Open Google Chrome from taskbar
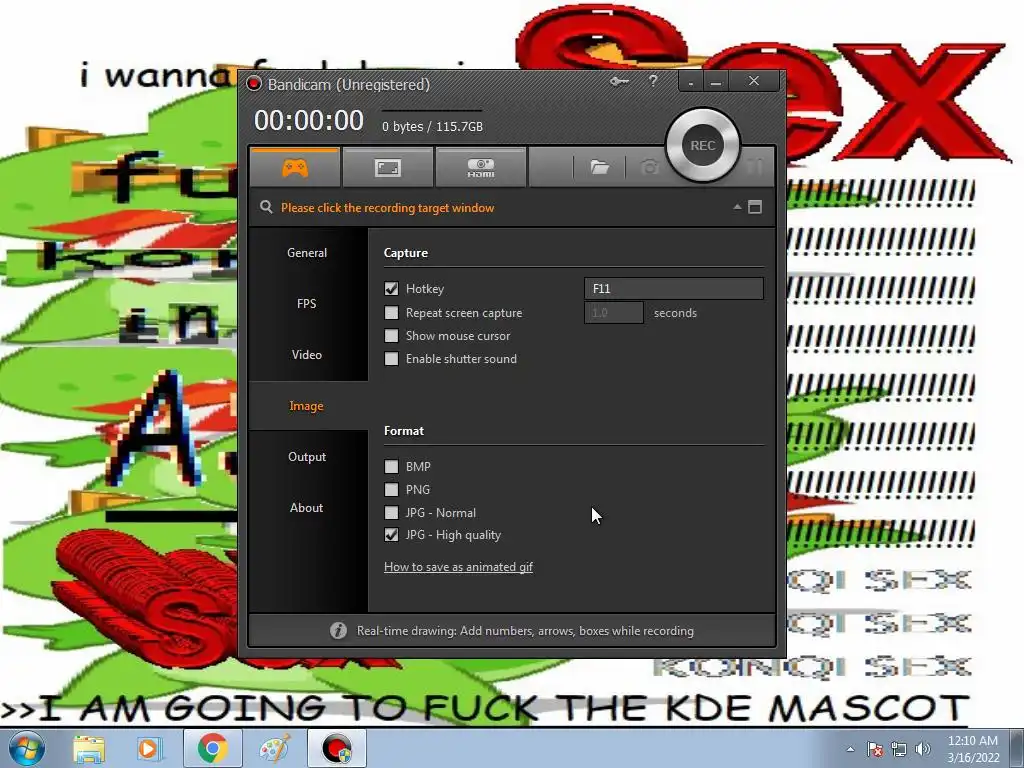 click(x=212, y=748)
